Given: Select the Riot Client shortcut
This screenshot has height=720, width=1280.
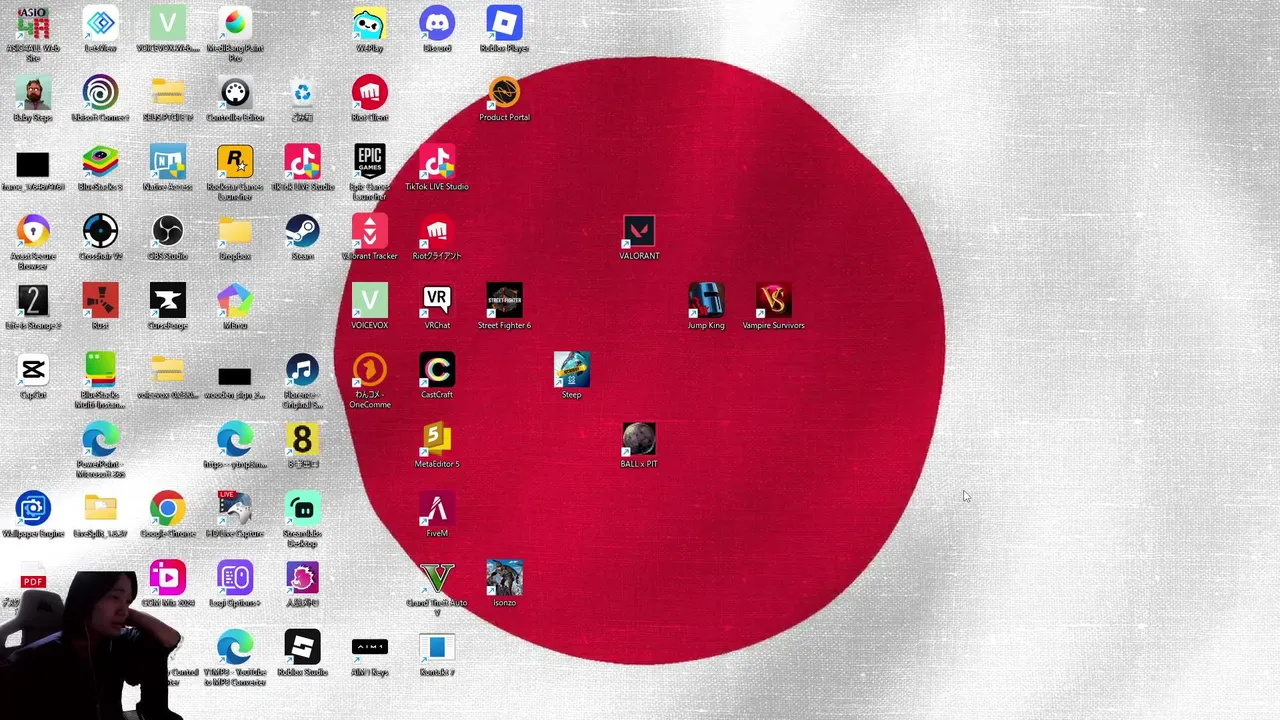Looking at the screenshot, I should 369,93.
